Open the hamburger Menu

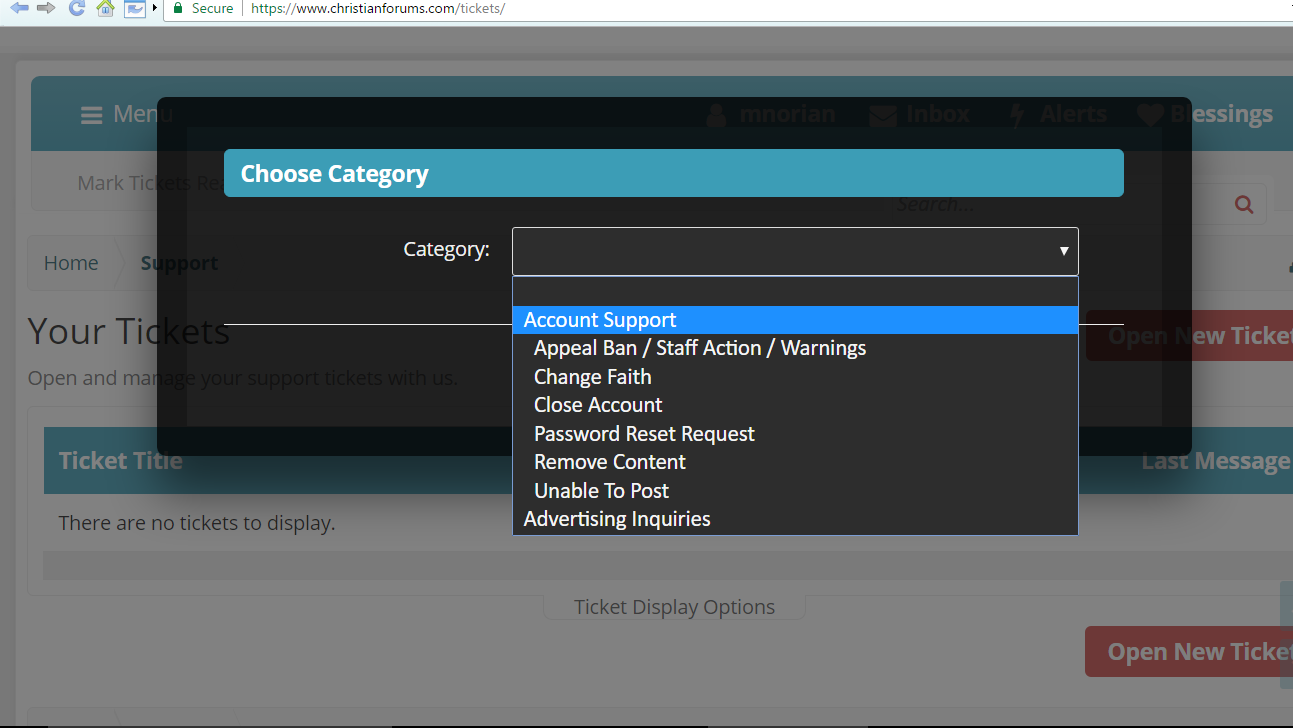coord(126,114)
